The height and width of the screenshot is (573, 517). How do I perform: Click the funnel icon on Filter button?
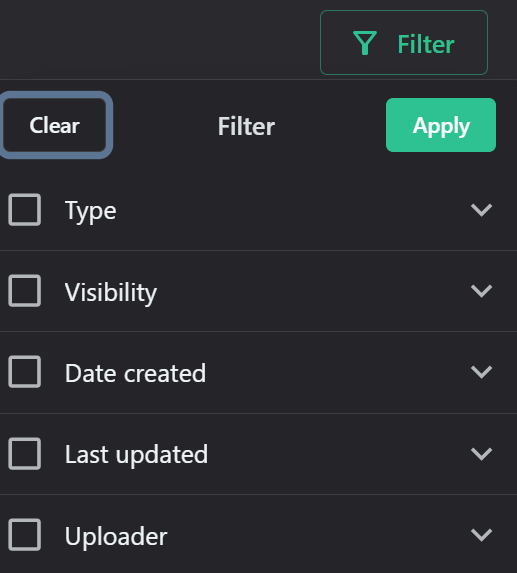(x=365, y=43)
